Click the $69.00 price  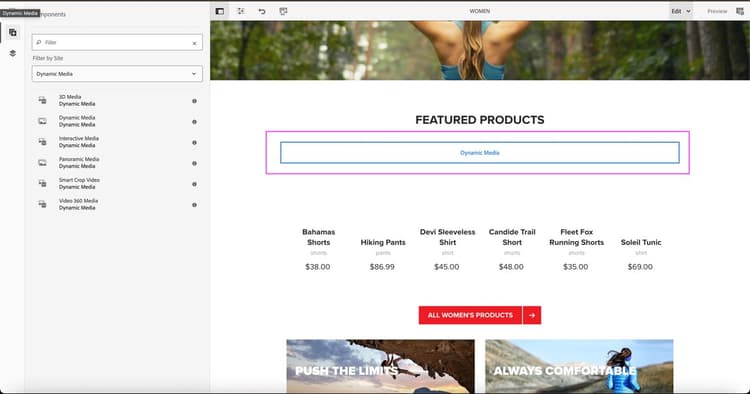pos(640,267)
